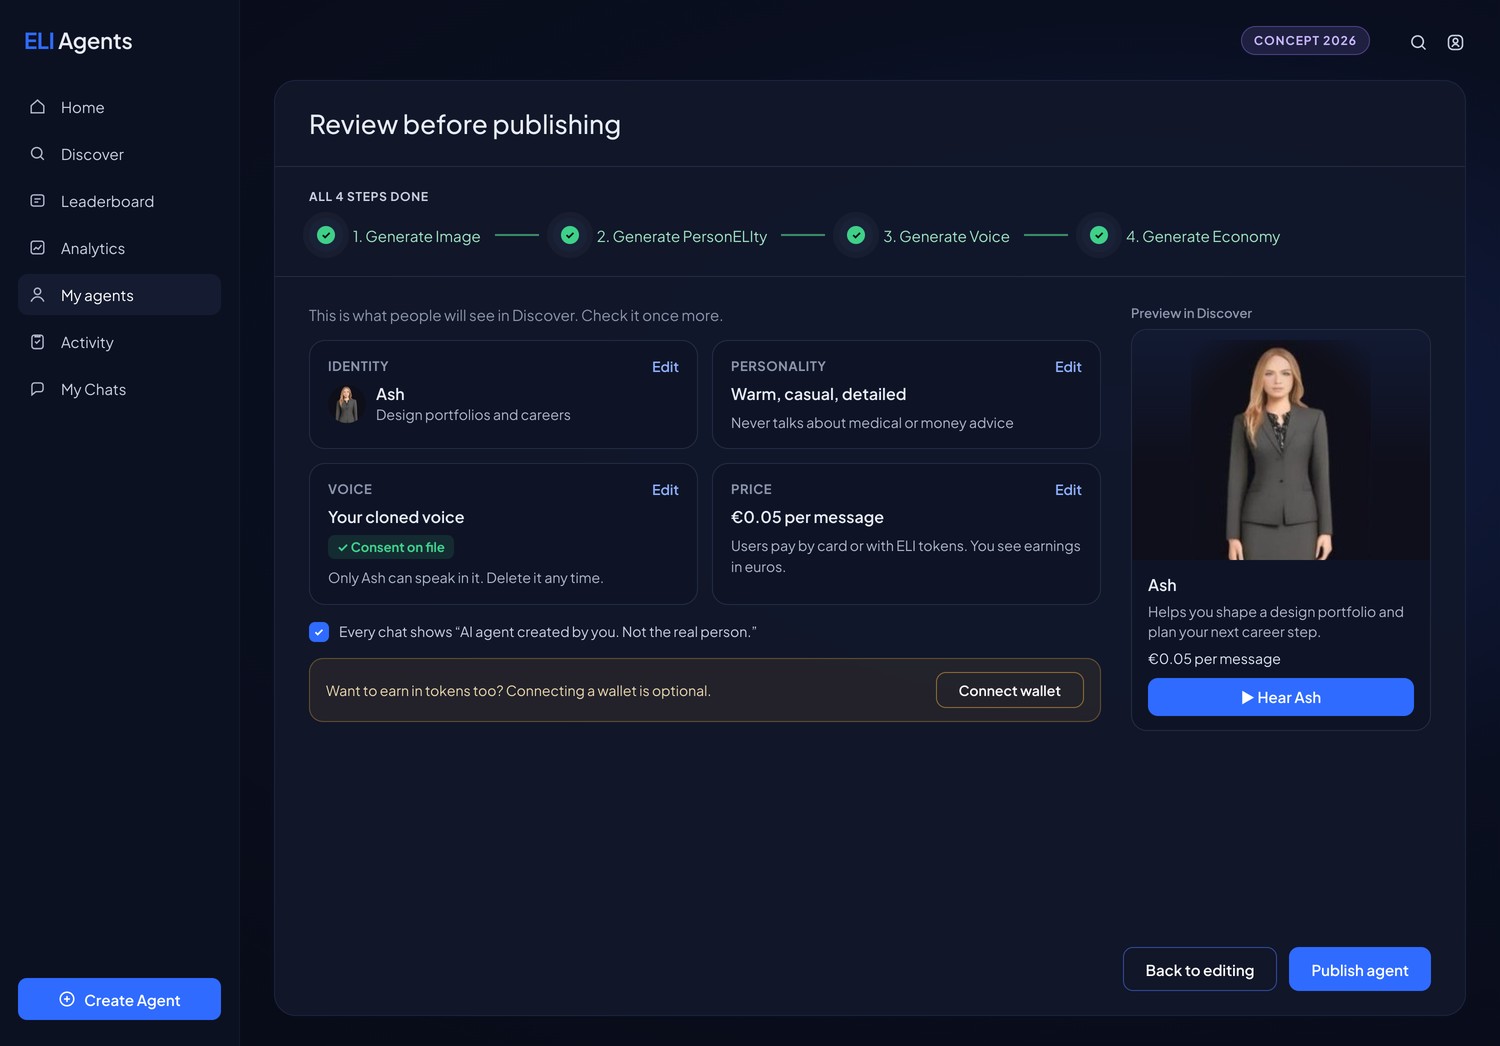Viewport: 1500px width, 1046px height.
Task: Click the 'Warm, casual, detailed' personality text
Action: click(x=818, y=394)
